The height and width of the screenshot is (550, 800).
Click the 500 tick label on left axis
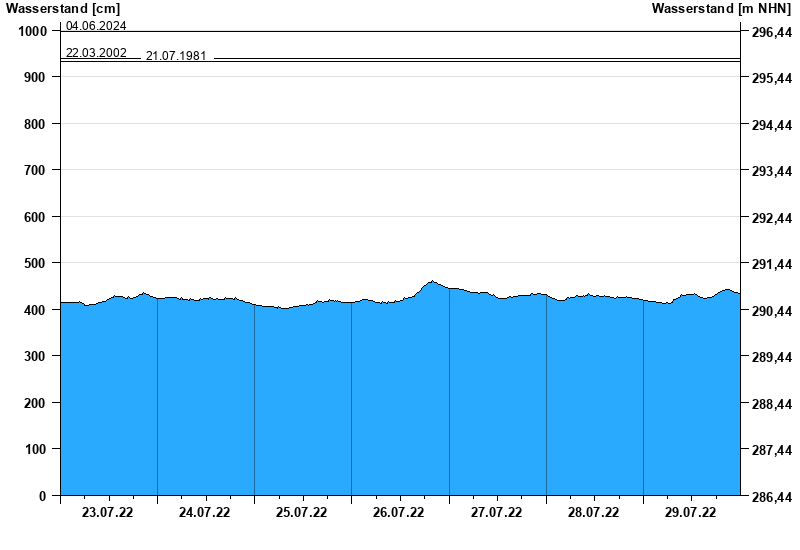tap(36, 263)
